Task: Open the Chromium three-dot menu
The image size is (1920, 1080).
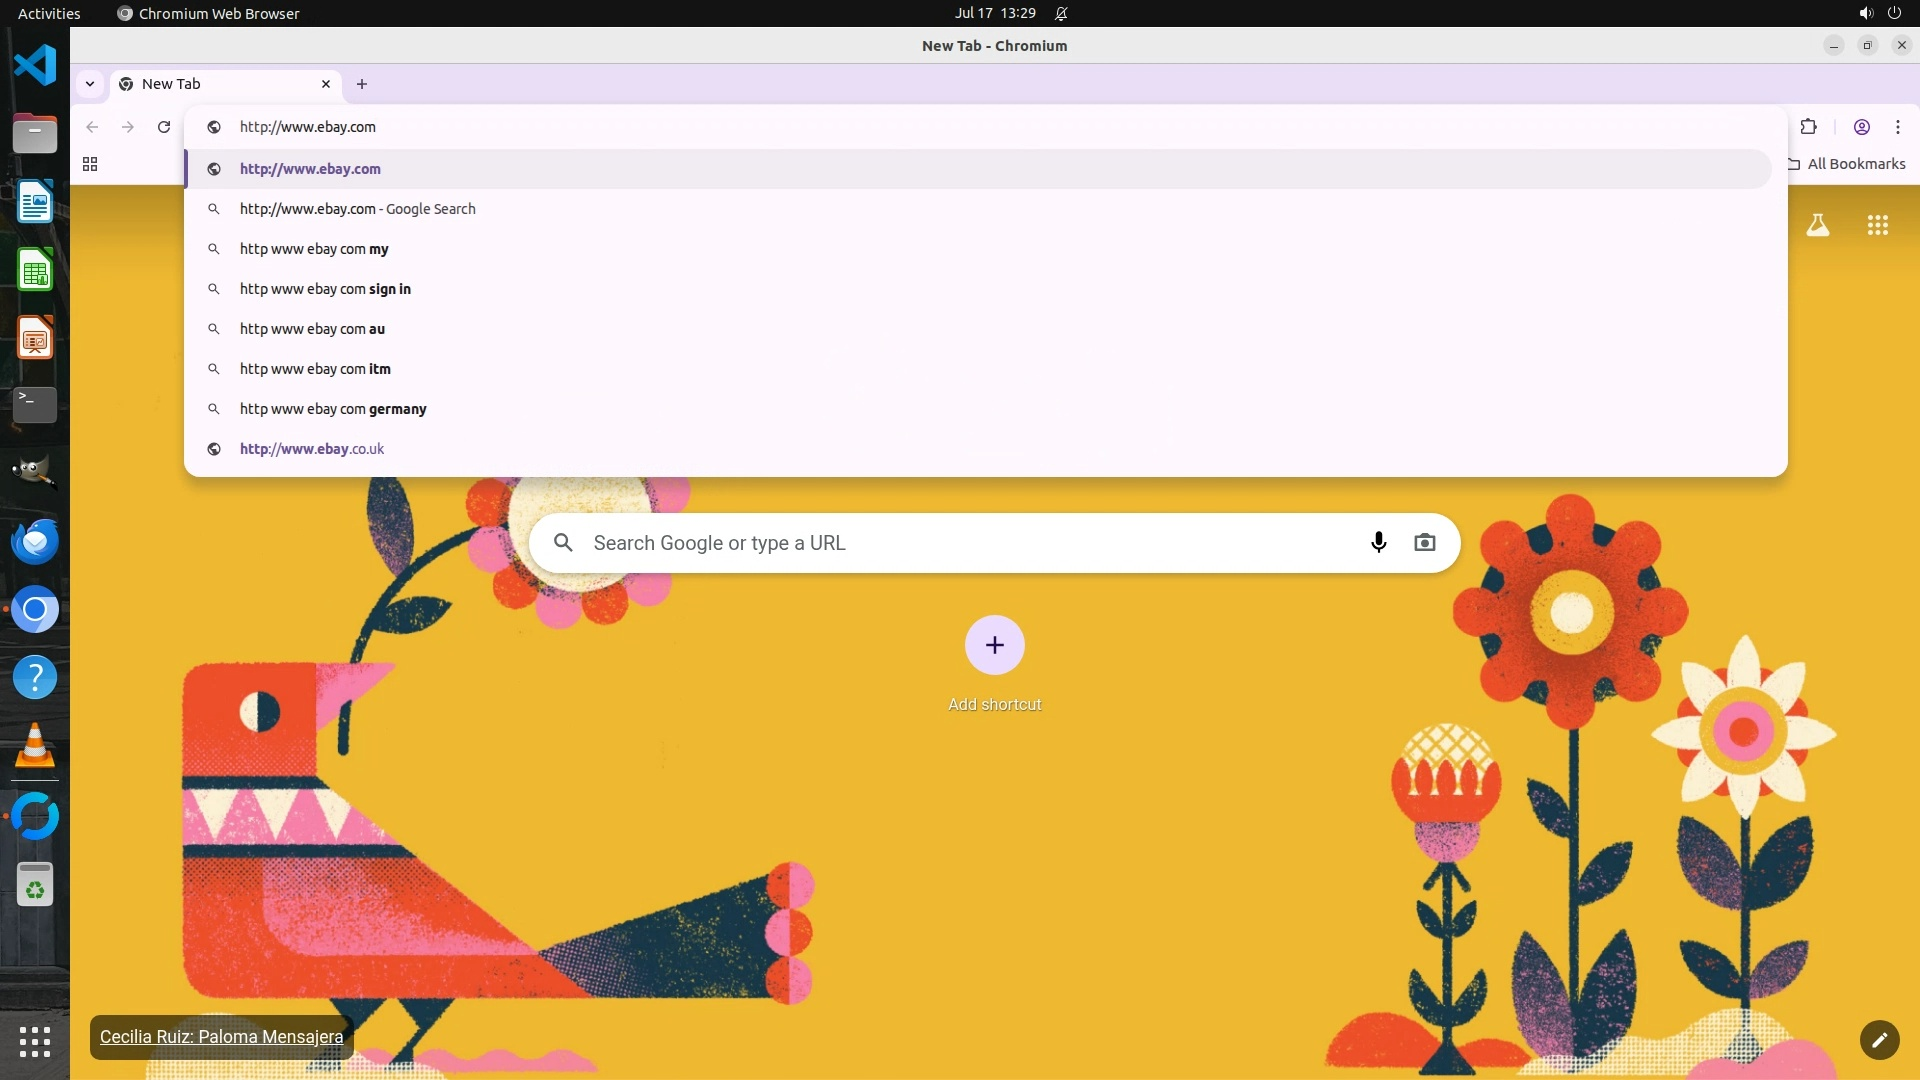Action: click(x=1897, y=127)
